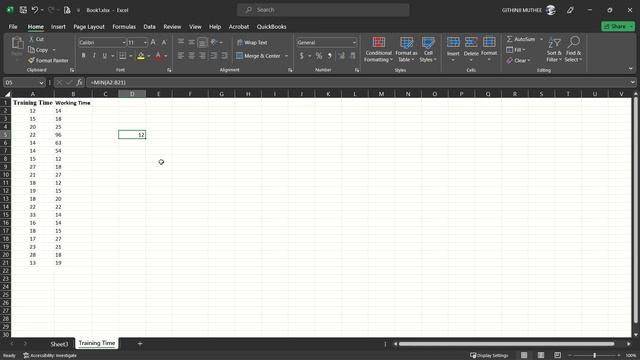Viewport: 640px width, 360px height.
Task: Expand the Name Box dropdown
Action: [41, 83]
